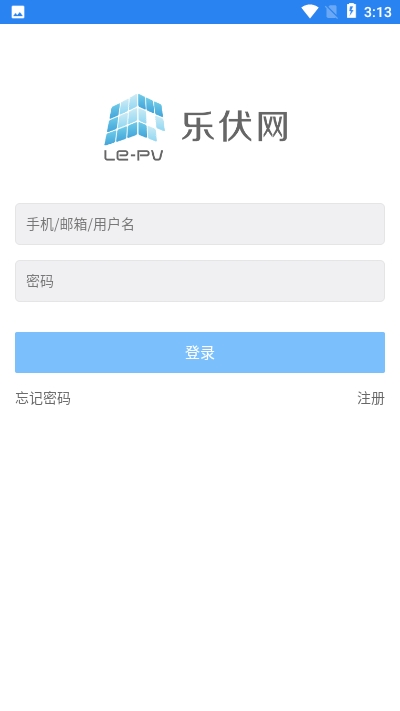Tap the Wi-Fi signal icon

(x=310, y=12)
